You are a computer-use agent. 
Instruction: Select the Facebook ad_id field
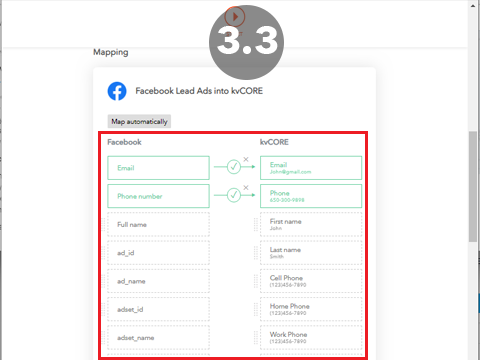[x=158, y=253]
